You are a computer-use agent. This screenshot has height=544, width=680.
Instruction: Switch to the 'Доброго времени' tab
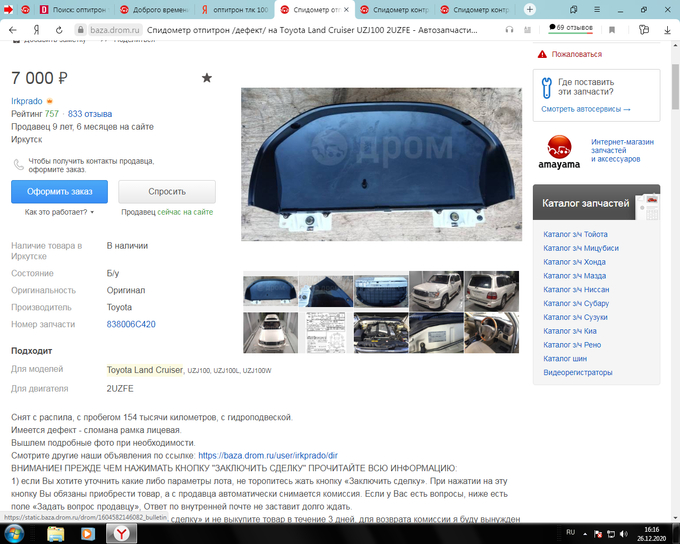155,10
